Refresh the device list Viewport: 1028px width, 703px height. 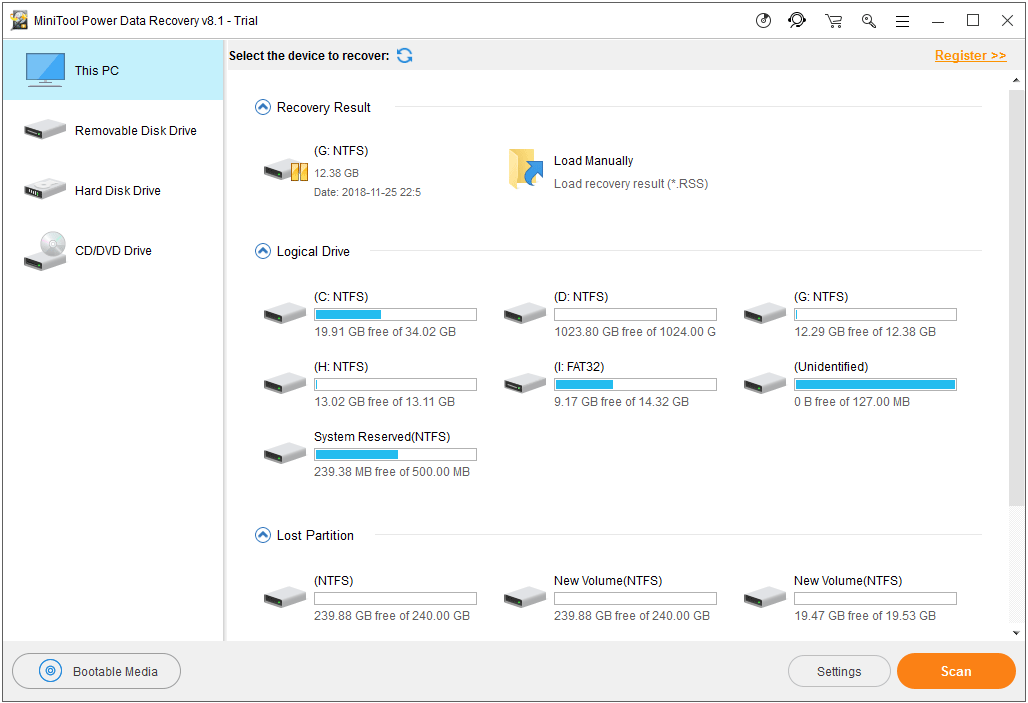[x=405, y=56]
